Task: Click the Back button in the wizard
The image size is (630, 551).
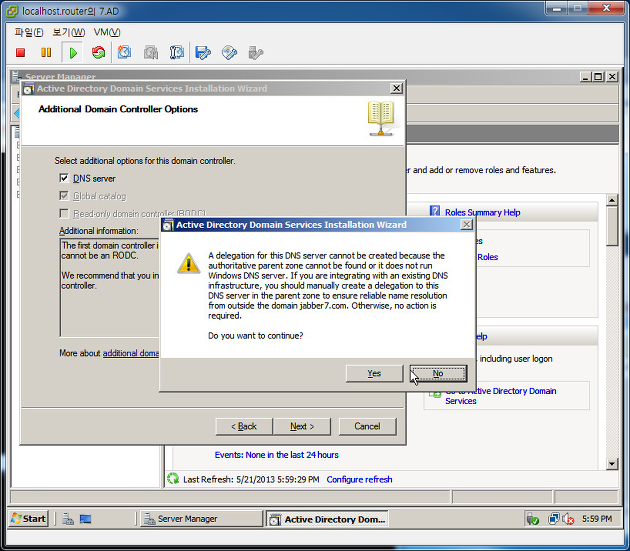Action: pyautogui.click(x=244, y=426)
